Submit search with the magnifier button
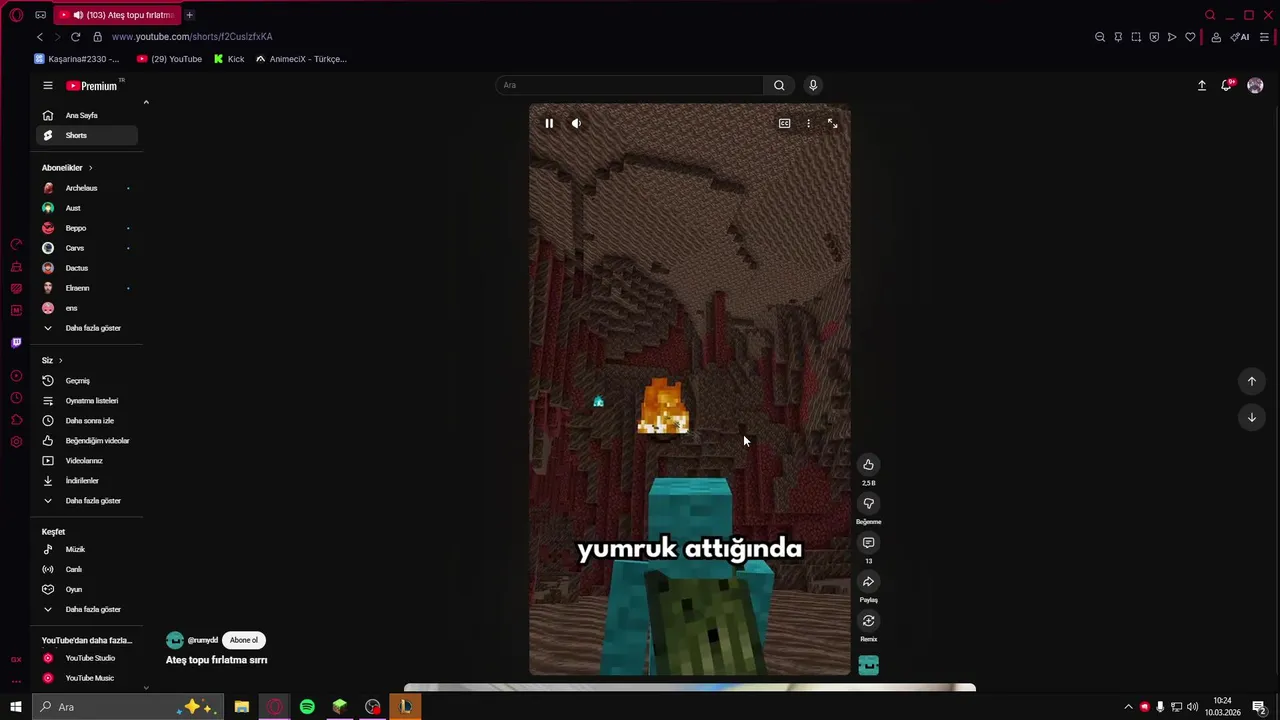 coord(779,85)
